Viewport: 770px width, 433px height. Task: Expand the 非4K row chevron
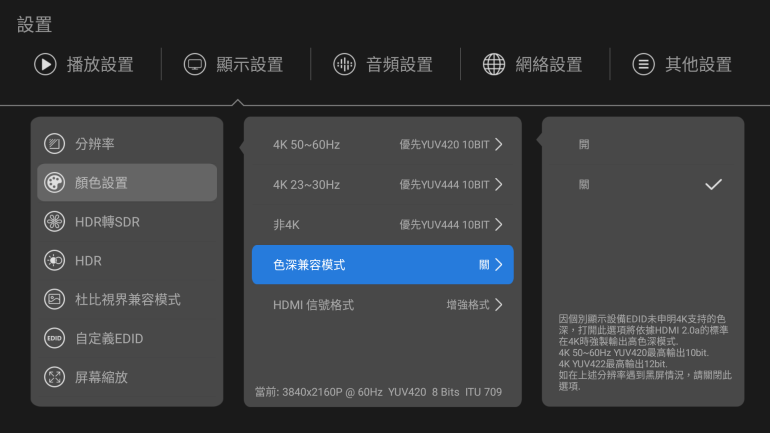[x=499, y=224]
